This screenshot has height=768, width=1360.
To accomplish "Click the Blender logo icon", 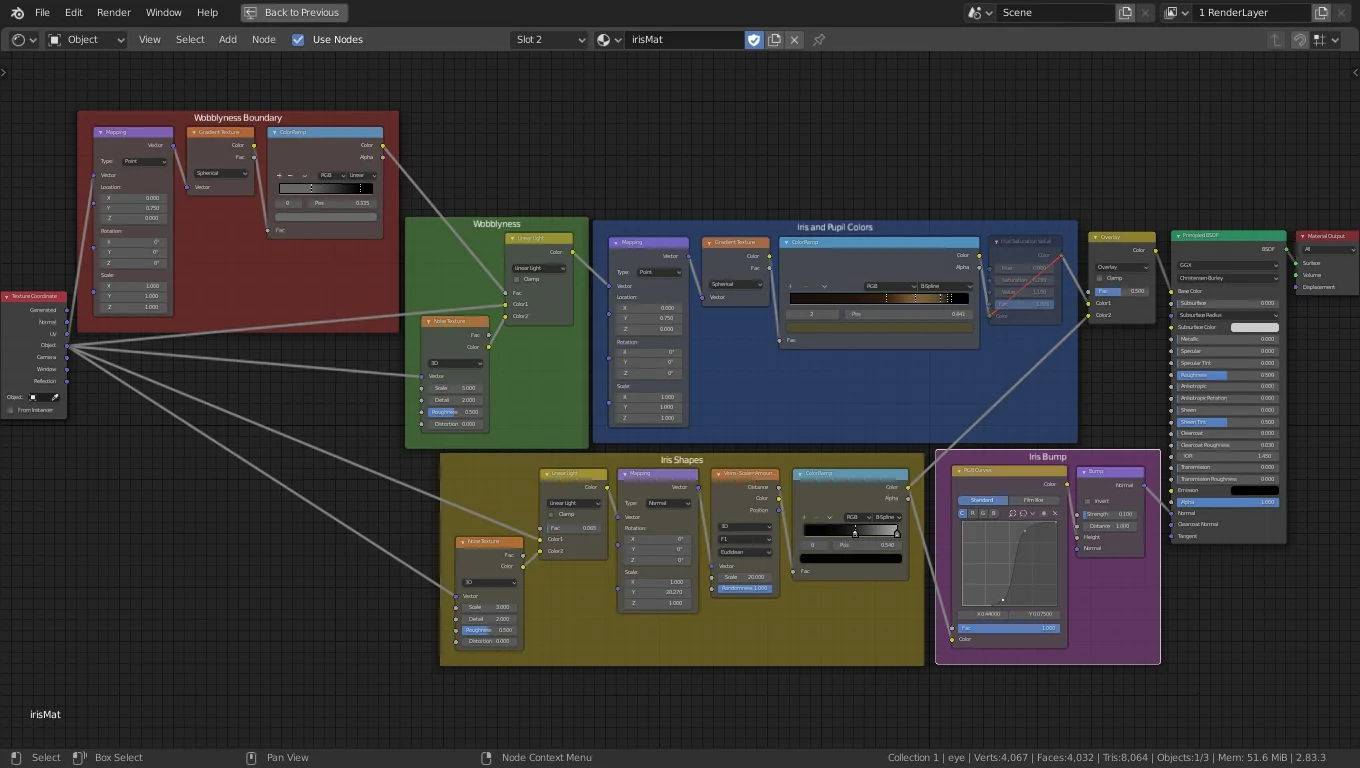I will [x=17, y=13].
